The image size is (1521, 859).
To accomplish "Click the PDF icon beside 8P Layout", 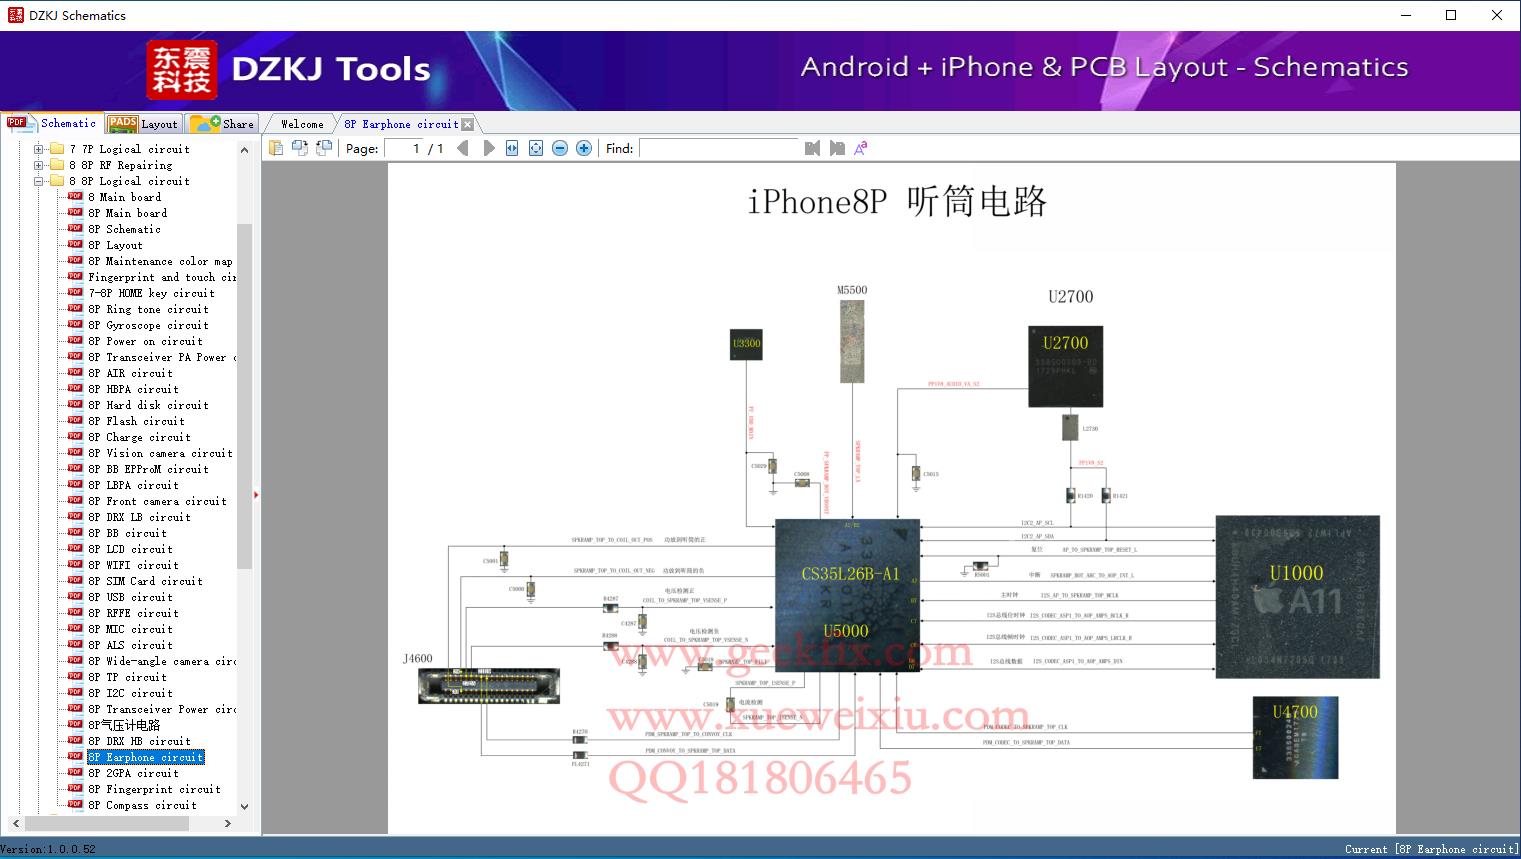I will 75,245.
